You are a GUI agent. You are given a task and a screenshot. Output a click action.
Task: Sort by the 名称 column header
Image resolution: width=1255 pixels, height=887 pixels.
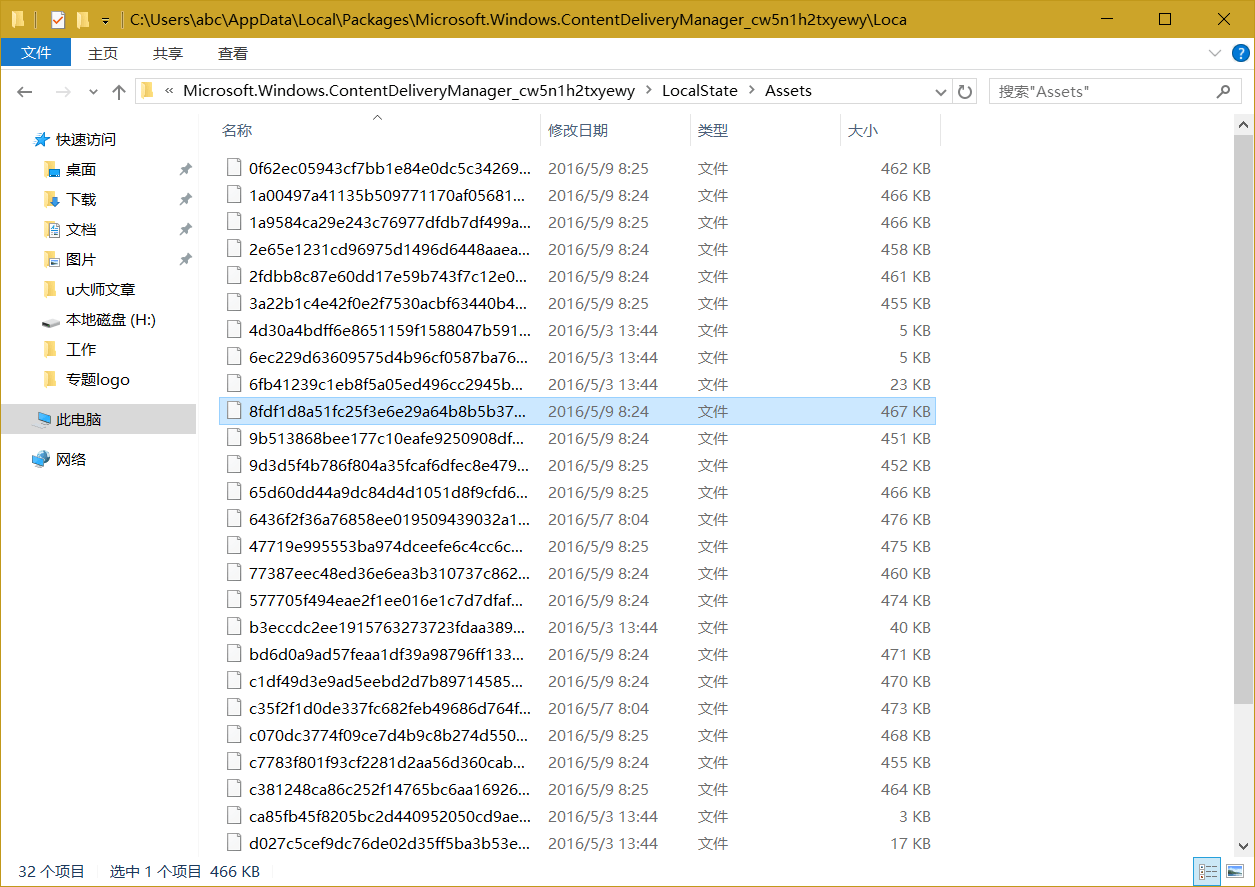point(237,130)
